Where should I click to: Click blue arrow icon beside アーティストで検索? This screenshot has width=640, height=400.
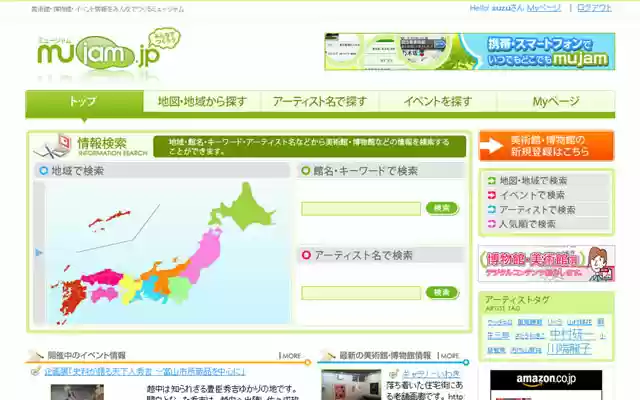[x=492, y=210]
